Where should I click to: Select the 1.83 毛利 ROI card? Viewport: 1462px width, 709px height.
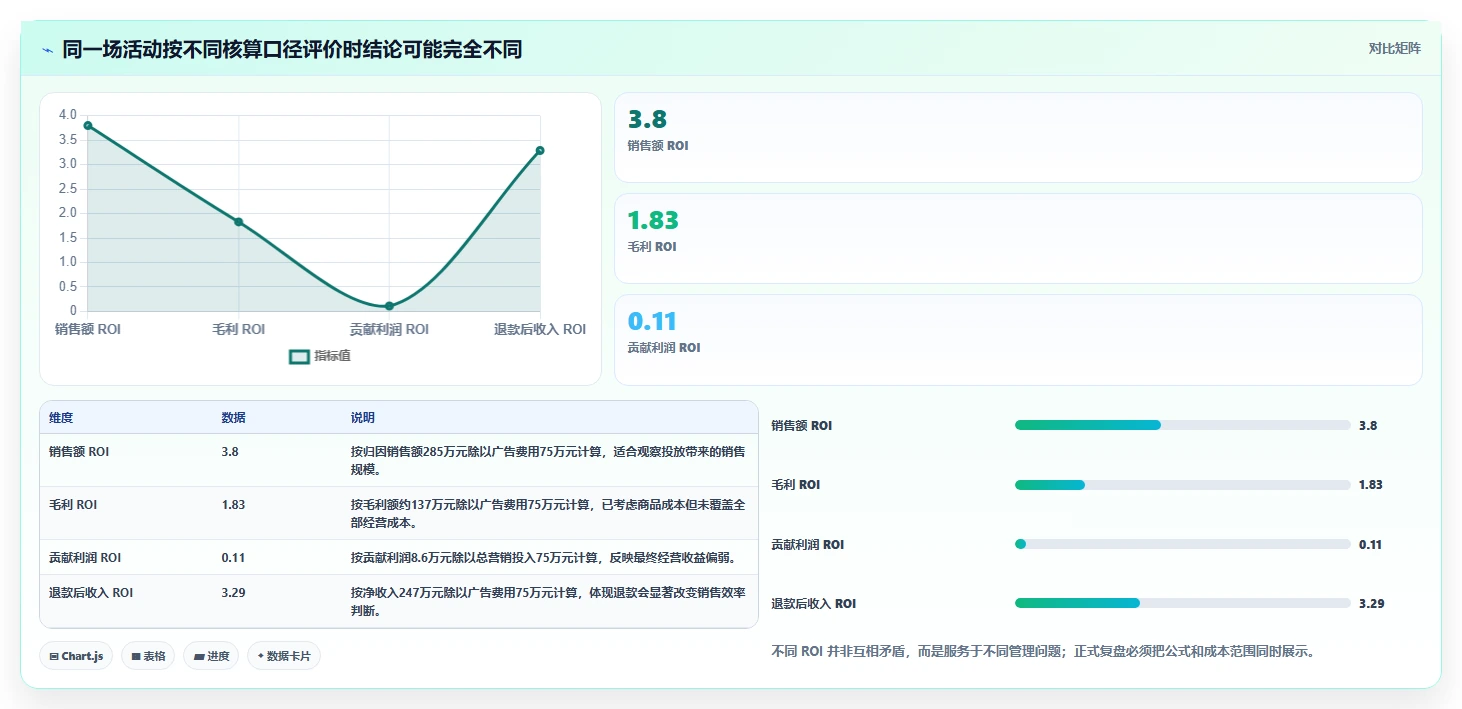[x=1018, y=238]
